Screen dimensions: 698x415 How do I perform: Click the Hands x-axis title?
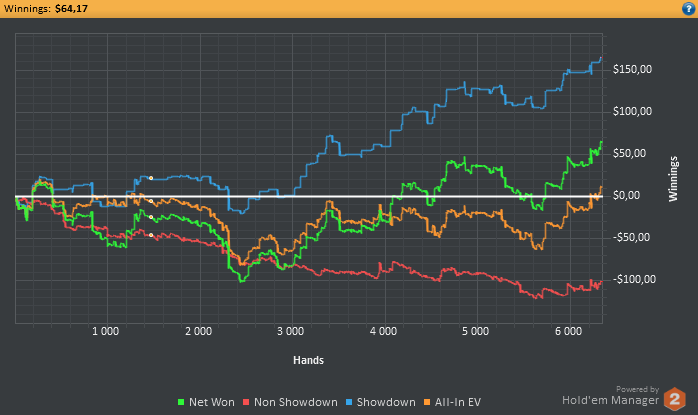[x=308, y=360]
